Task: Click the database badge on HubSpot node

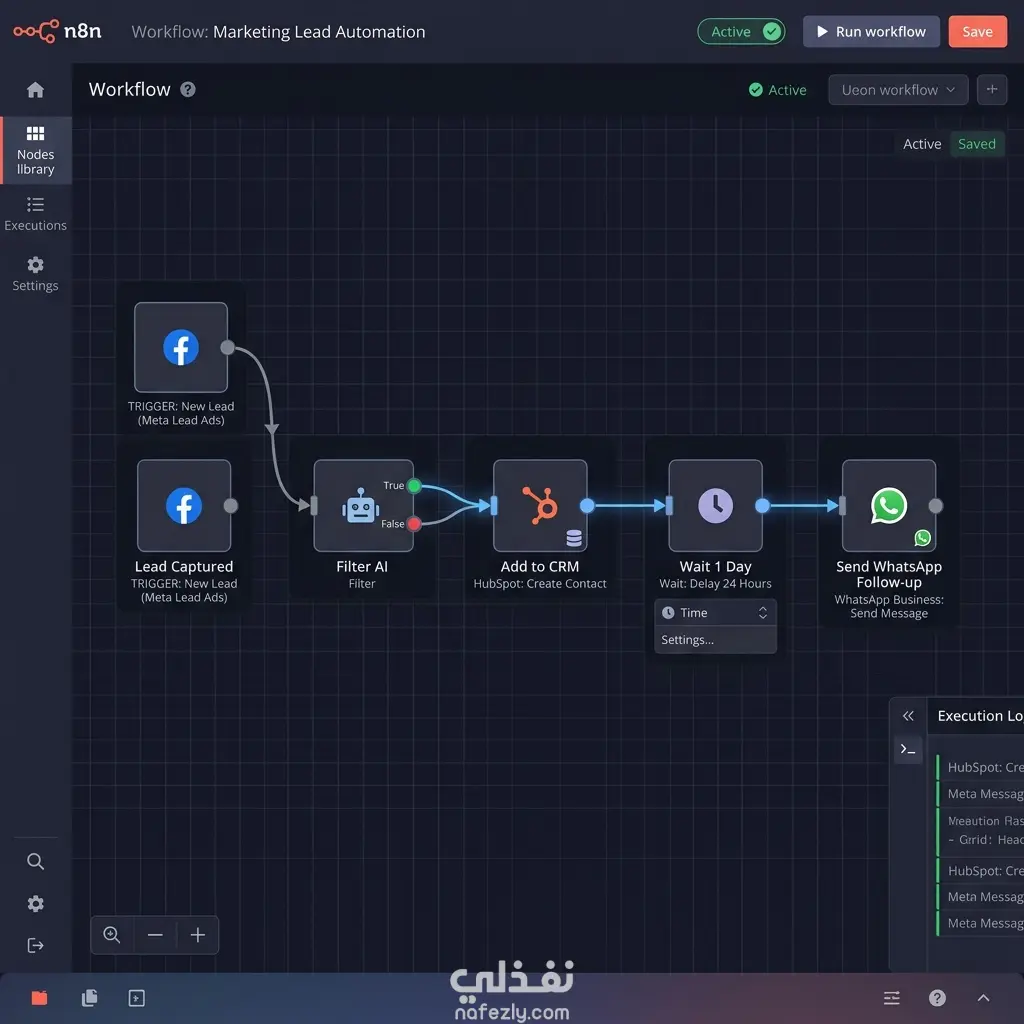Action: pos(573,537)
